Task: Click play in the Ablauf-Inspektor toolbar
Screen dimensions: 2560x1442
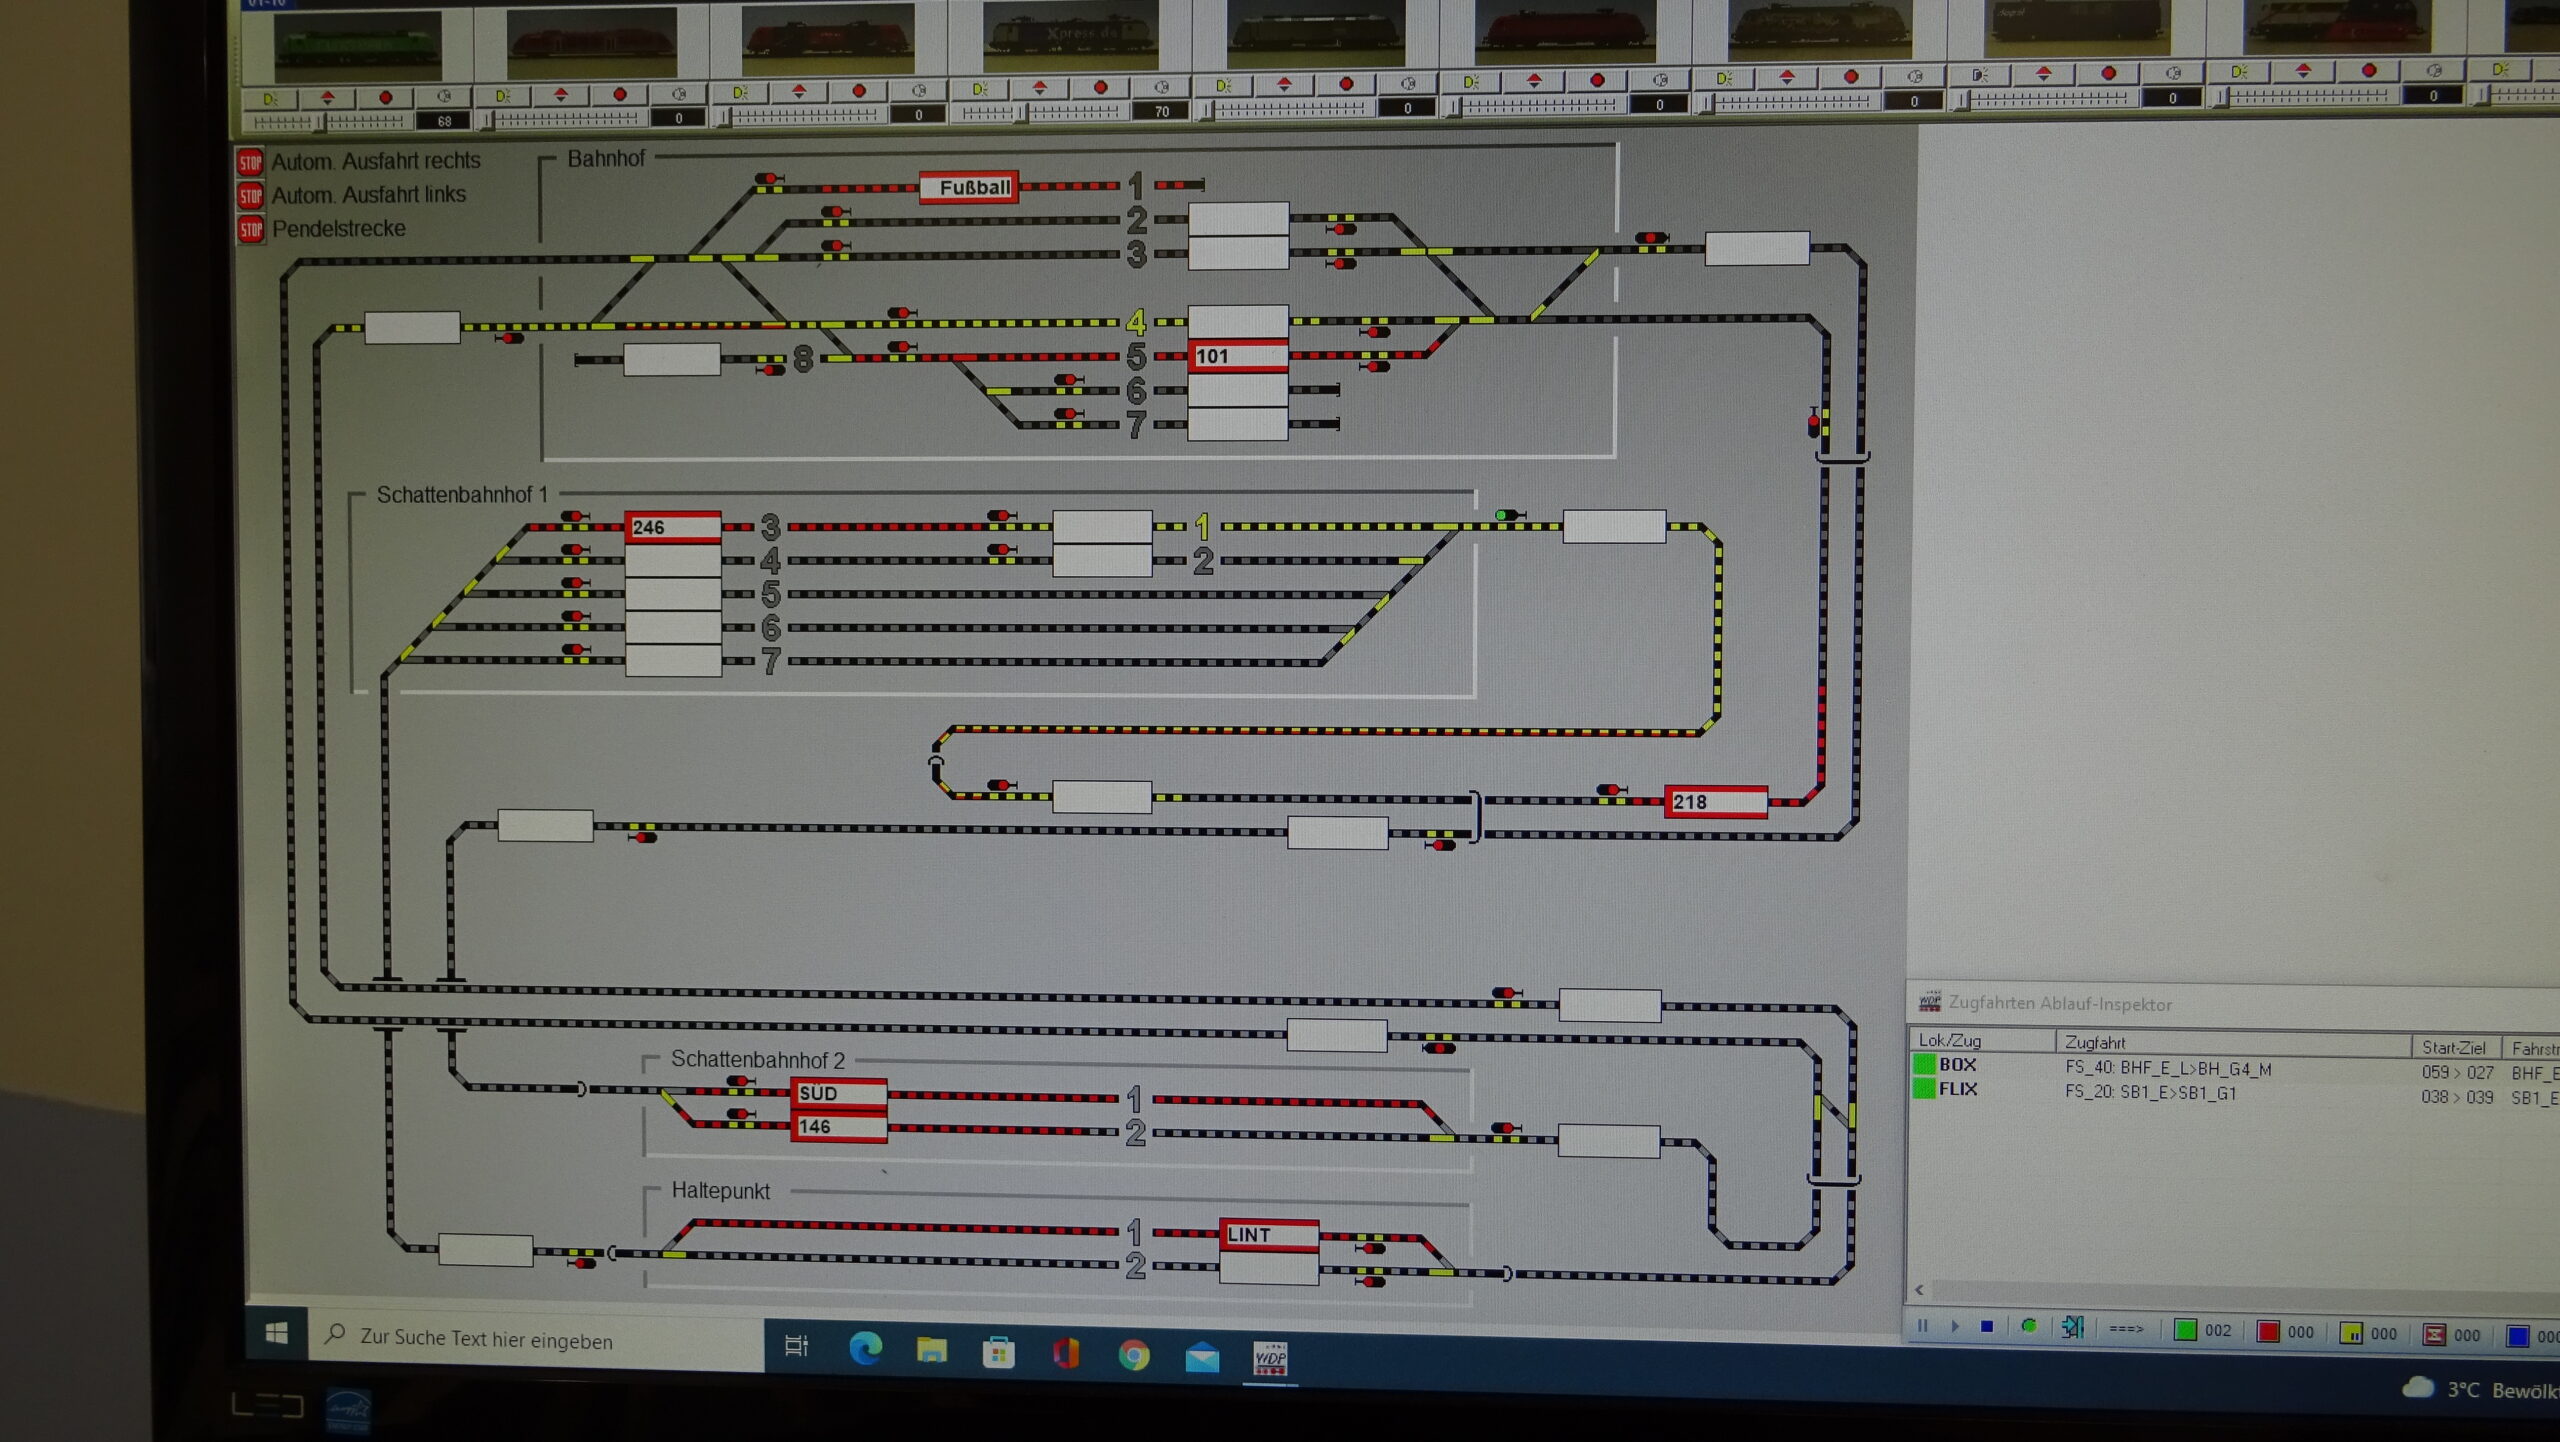Action: tap(1955, 1327)
